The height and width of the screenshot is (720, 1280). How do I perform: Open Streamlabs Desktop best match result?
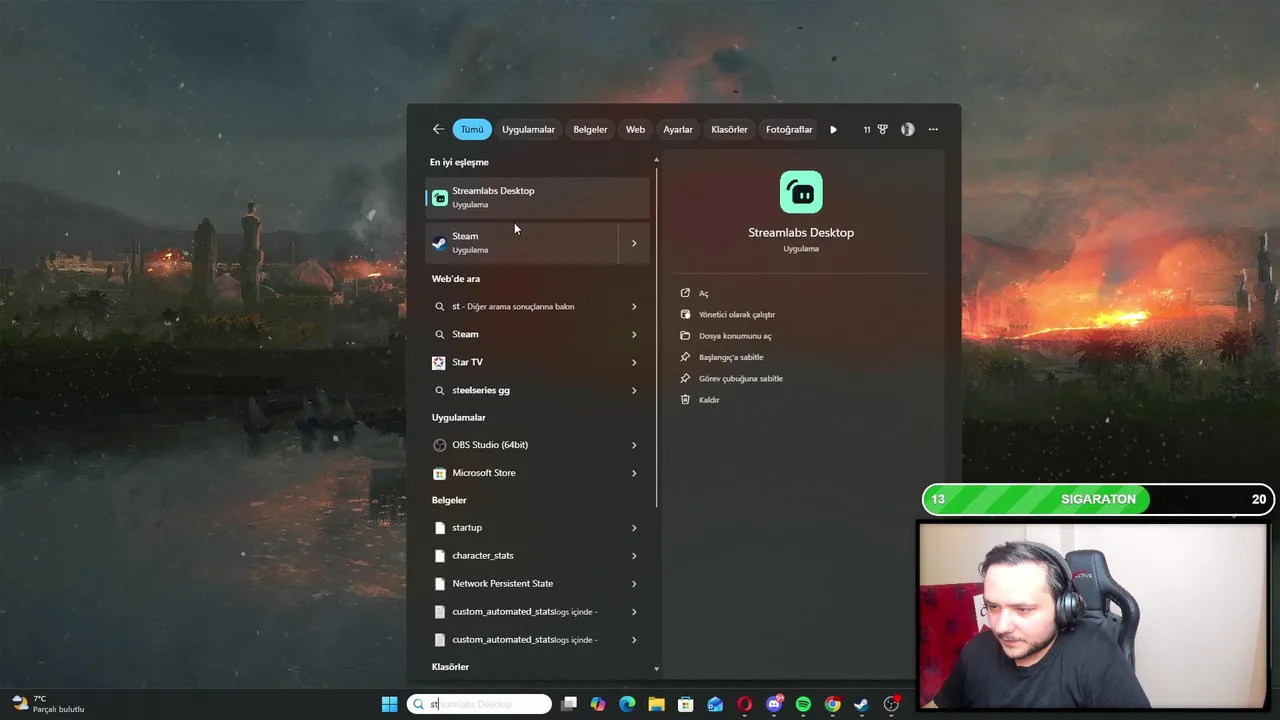click(538, 197)
